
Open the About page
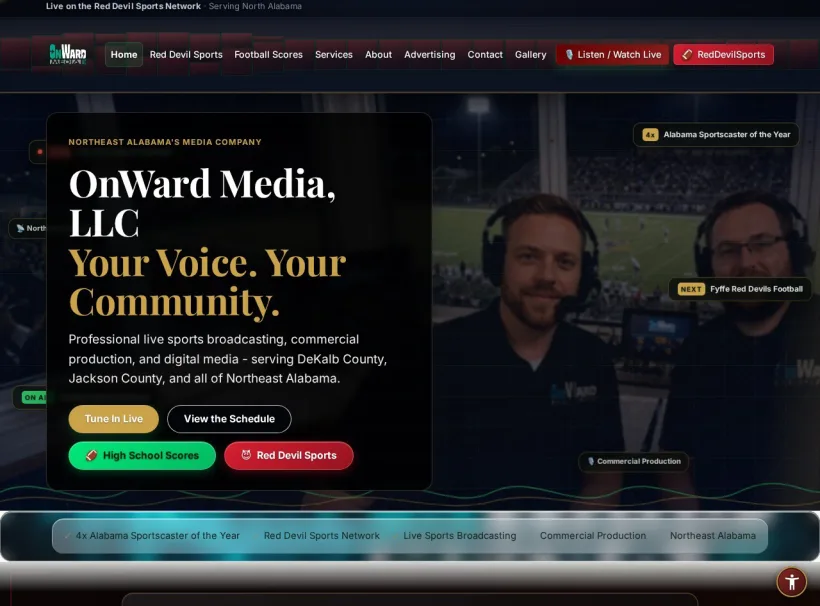(x=378, y=54)
